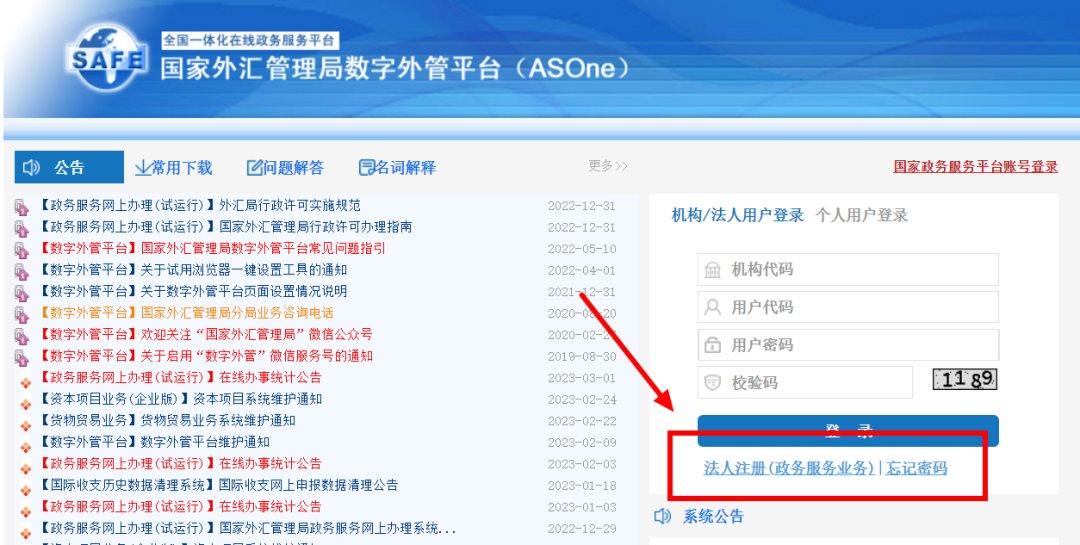The height and width of the screenshot is (545, 1080).
Task: Open 国家政务服务平台账号登录 link
Action: point(975,166)
